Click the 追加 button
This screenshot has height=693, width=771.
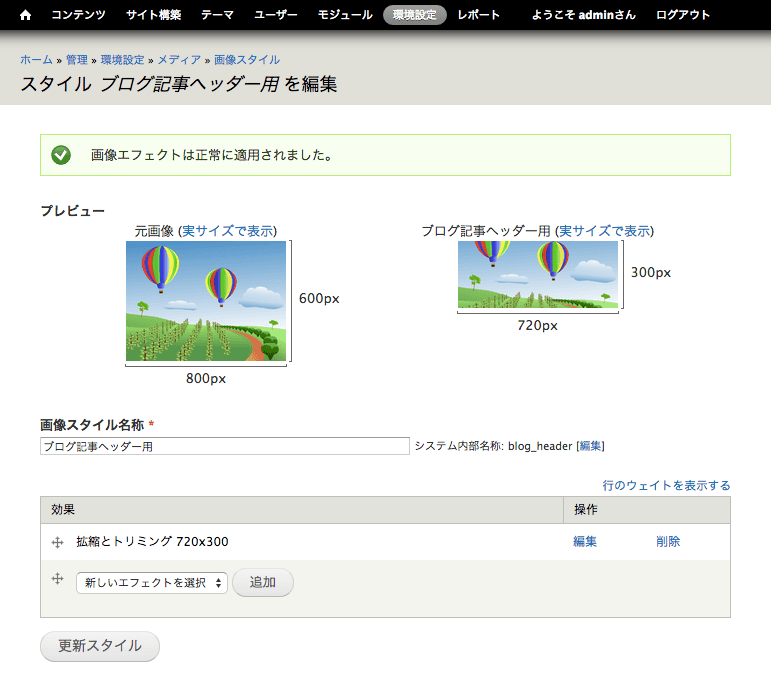click(263, 582)
